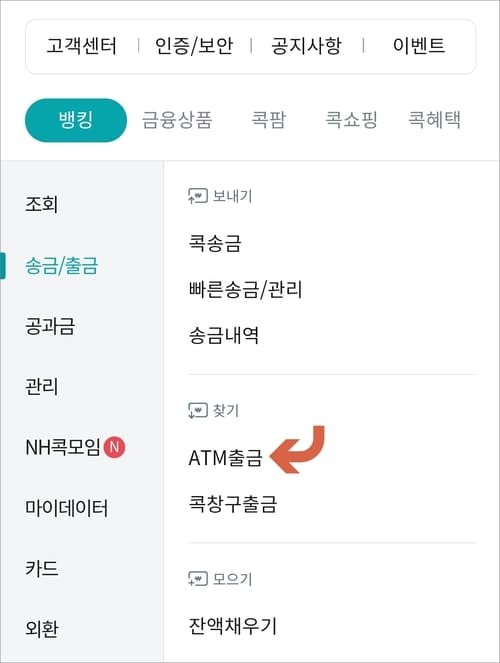Open 고객센터 link
The height and width of the screenshot is (663, 500).
tap(82, 46)
